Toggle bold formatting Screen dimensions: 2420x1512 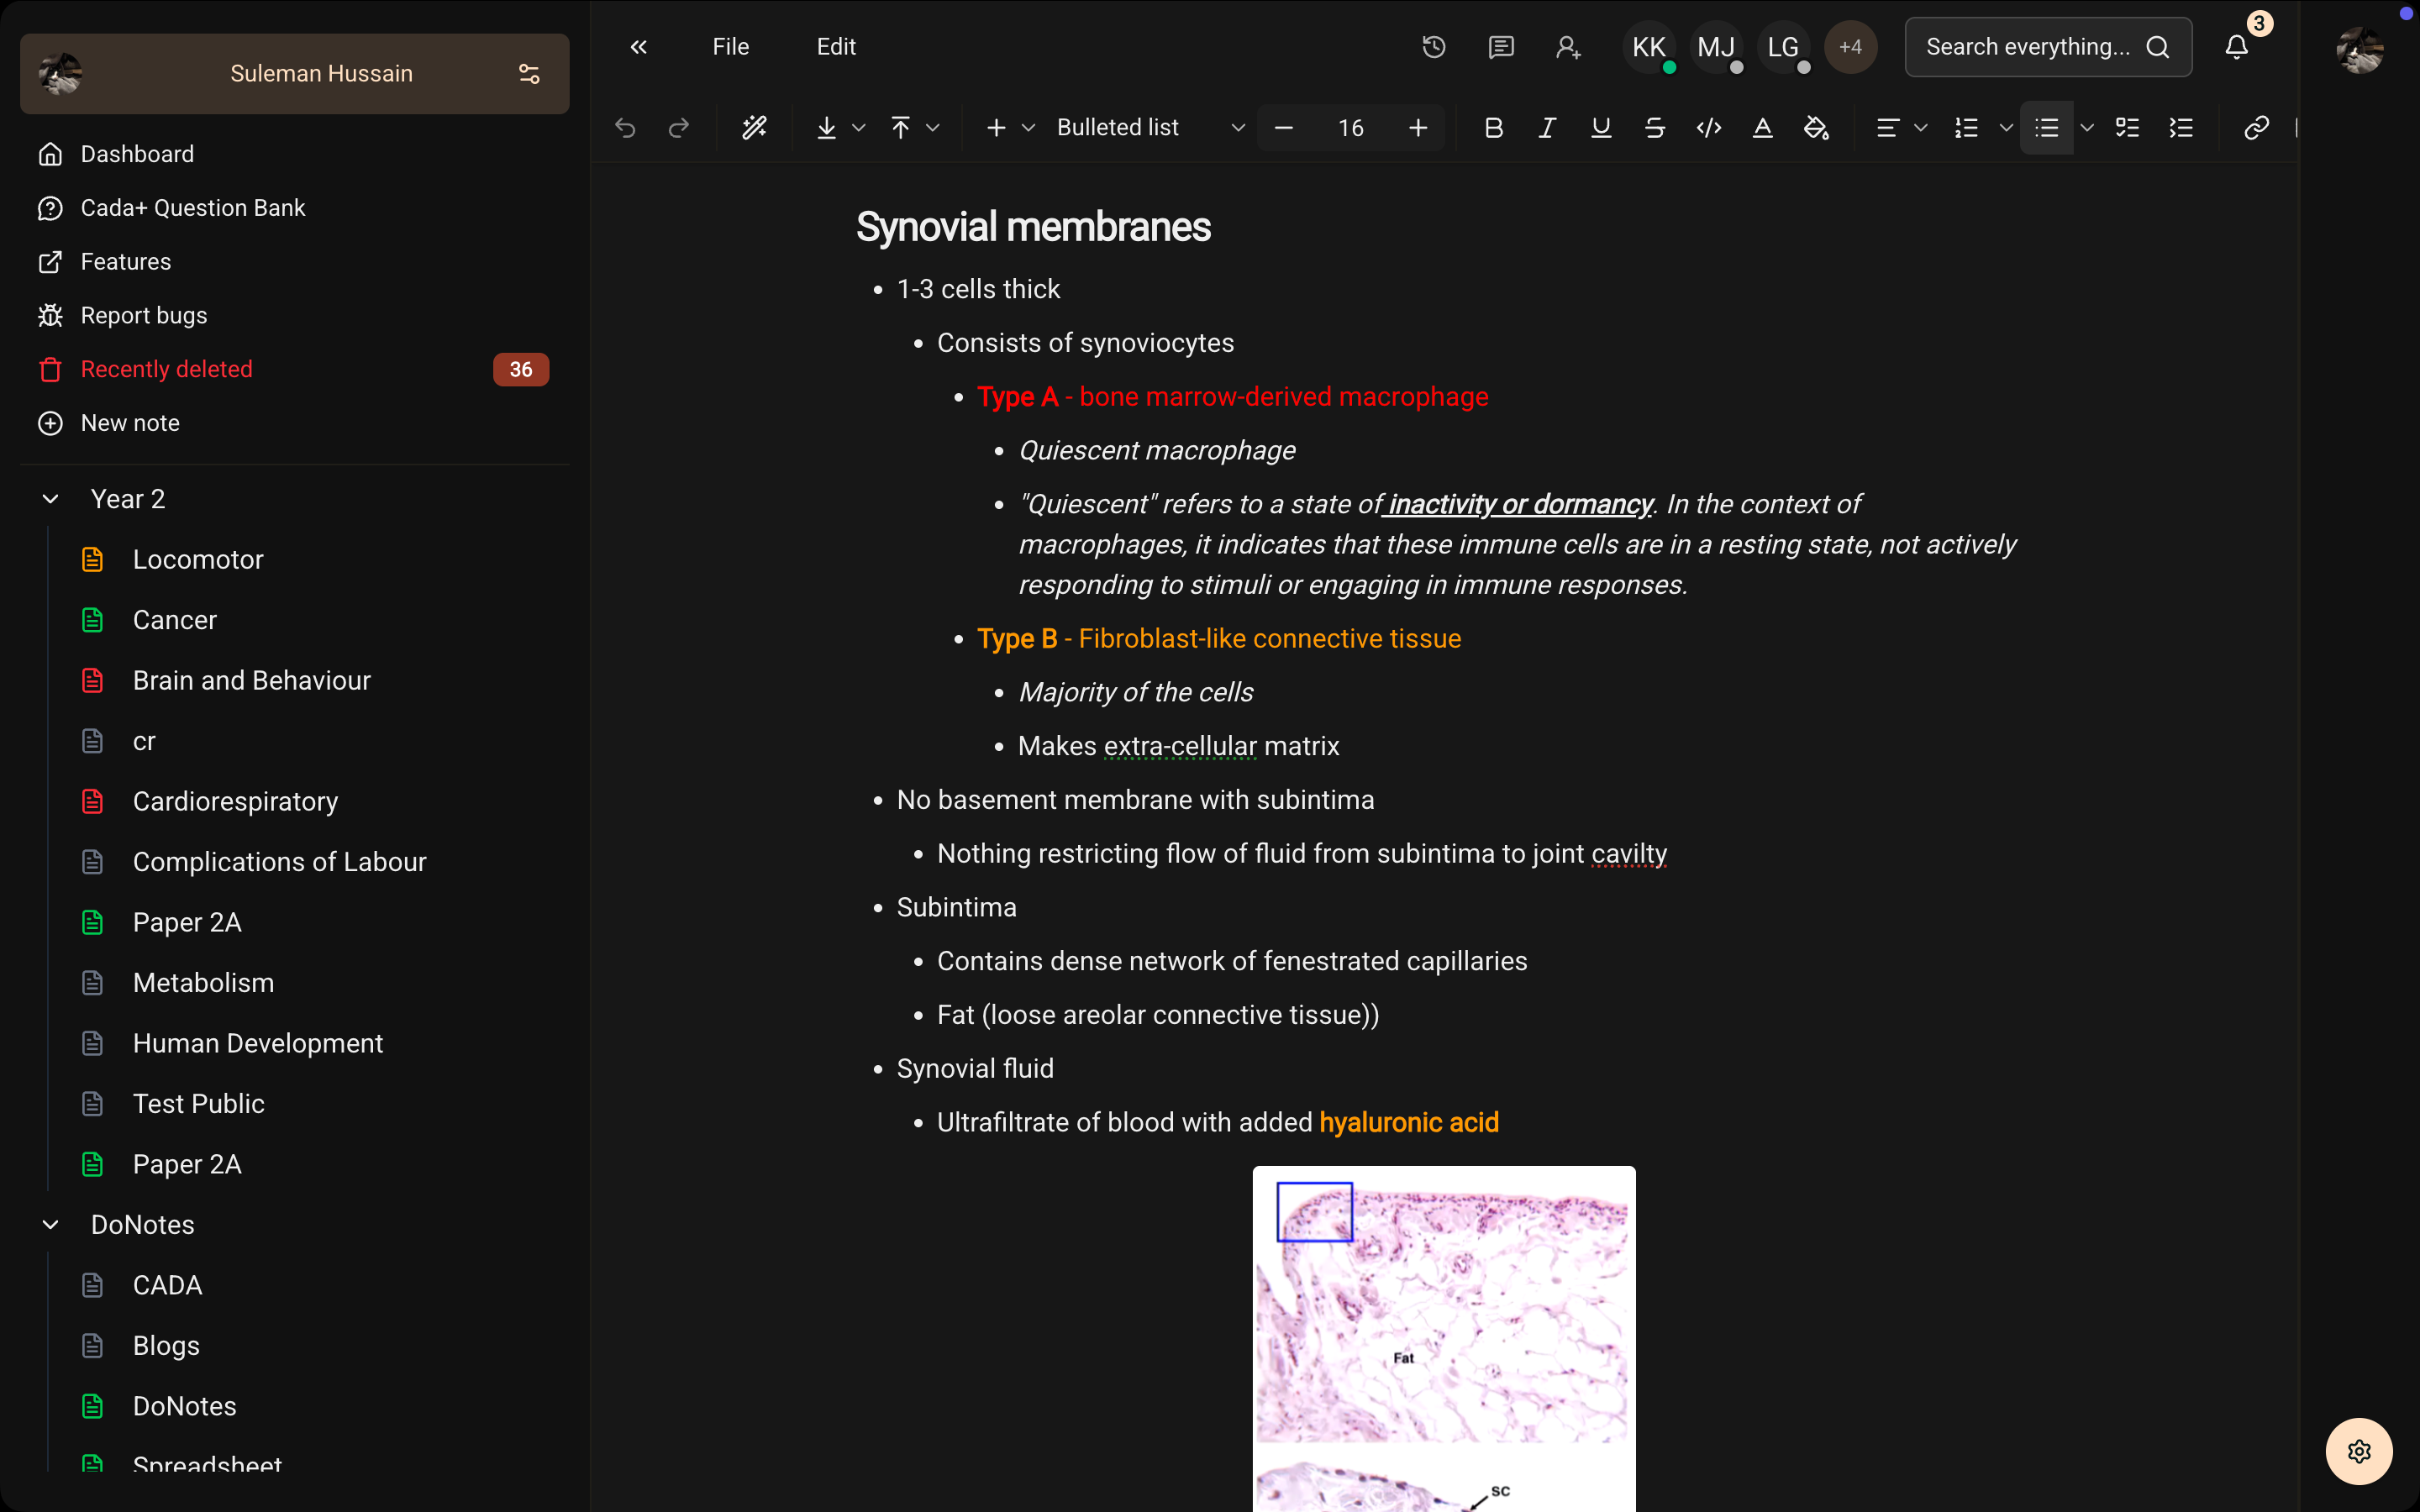(x=1493, y=128)
